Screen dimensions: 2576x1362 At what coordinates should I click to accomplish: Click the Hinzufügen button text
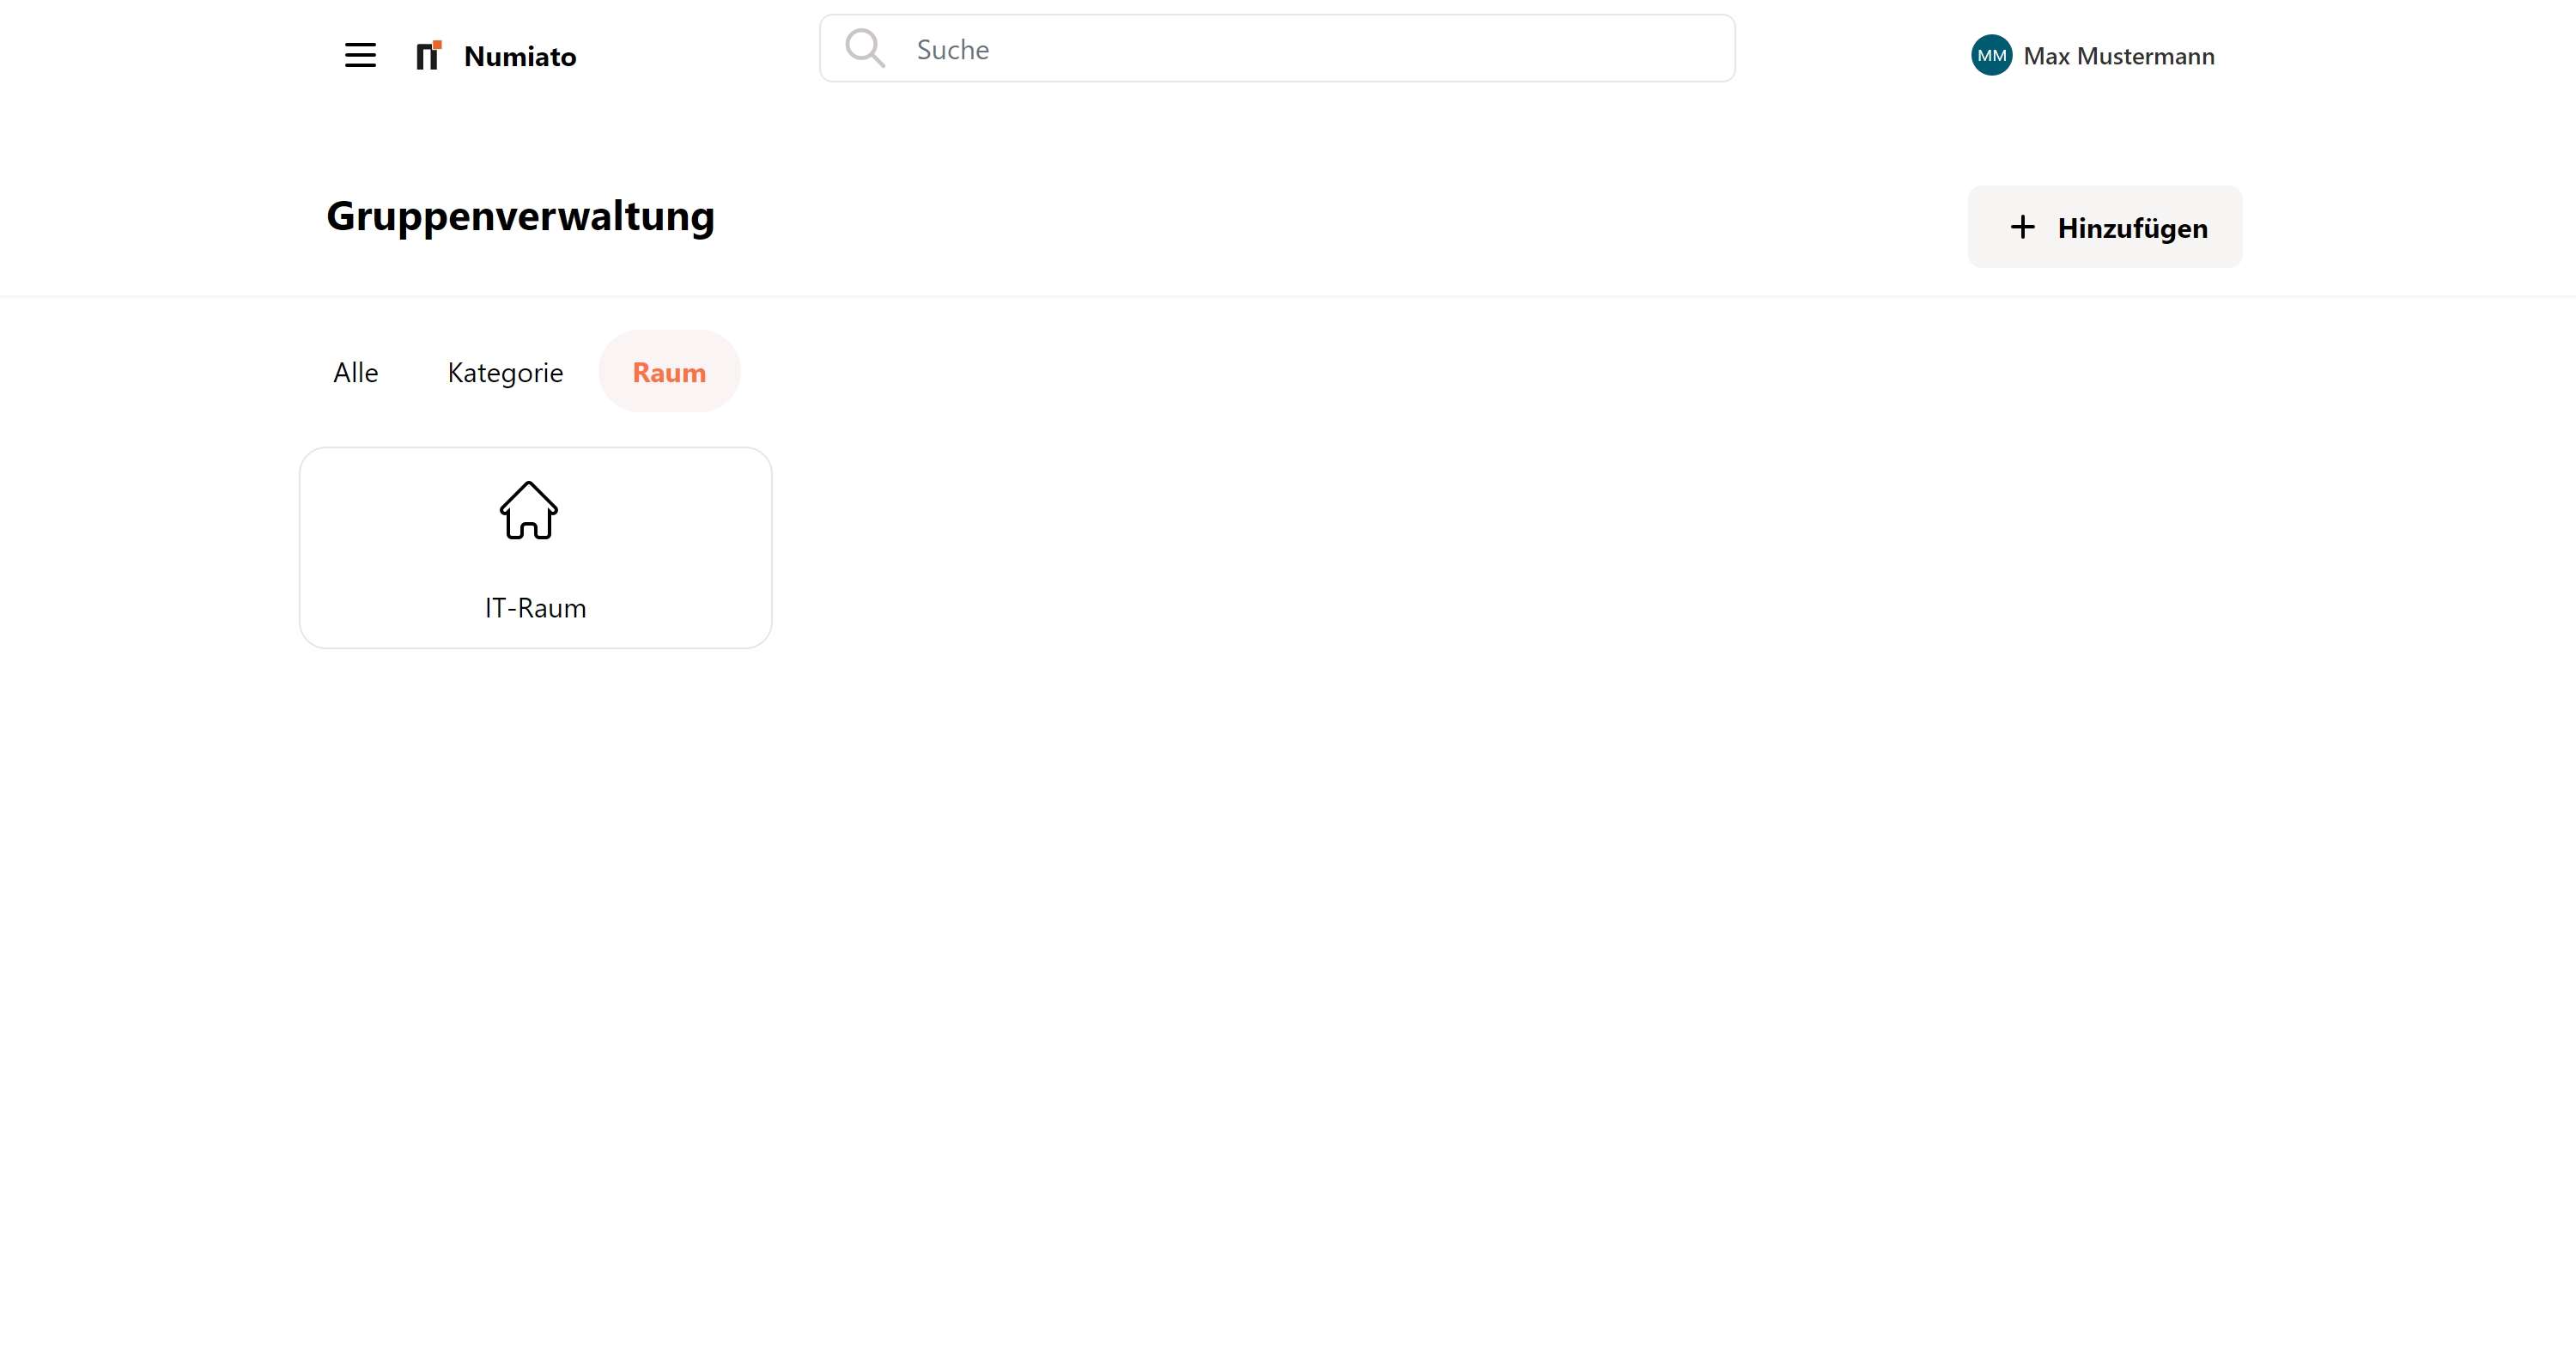point(2132,228)
